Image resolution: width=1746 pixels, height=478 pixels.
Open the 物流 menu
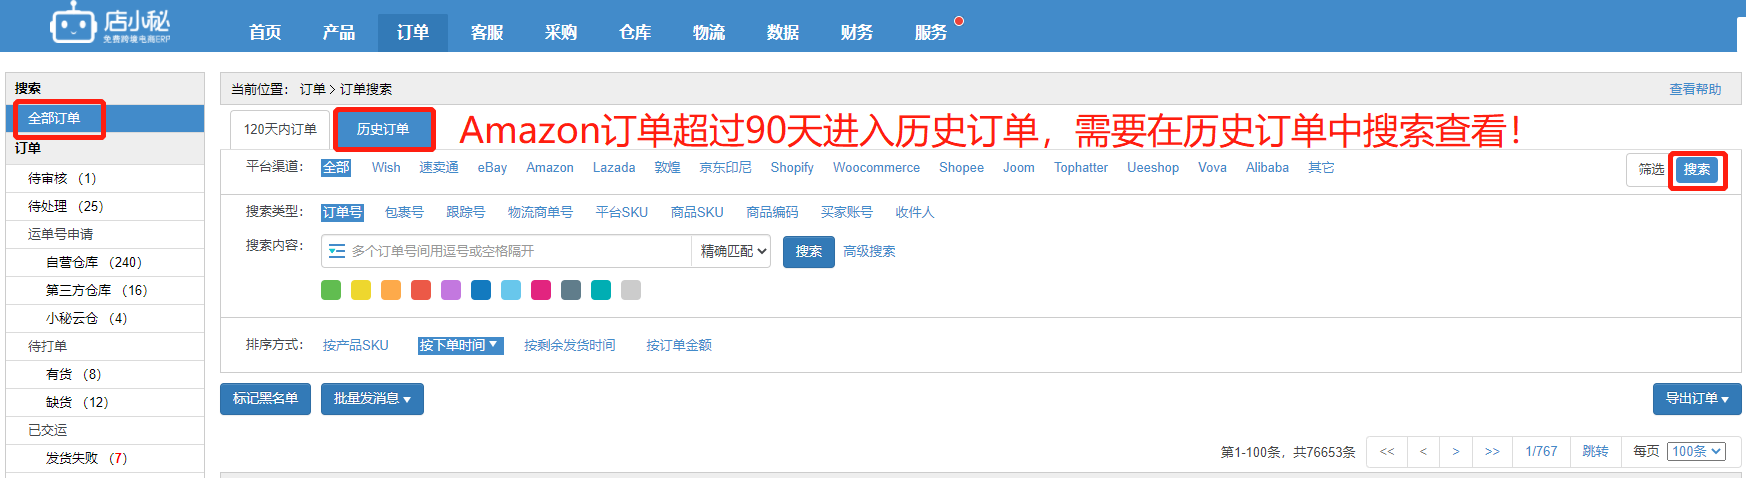(x=709, y=32)
